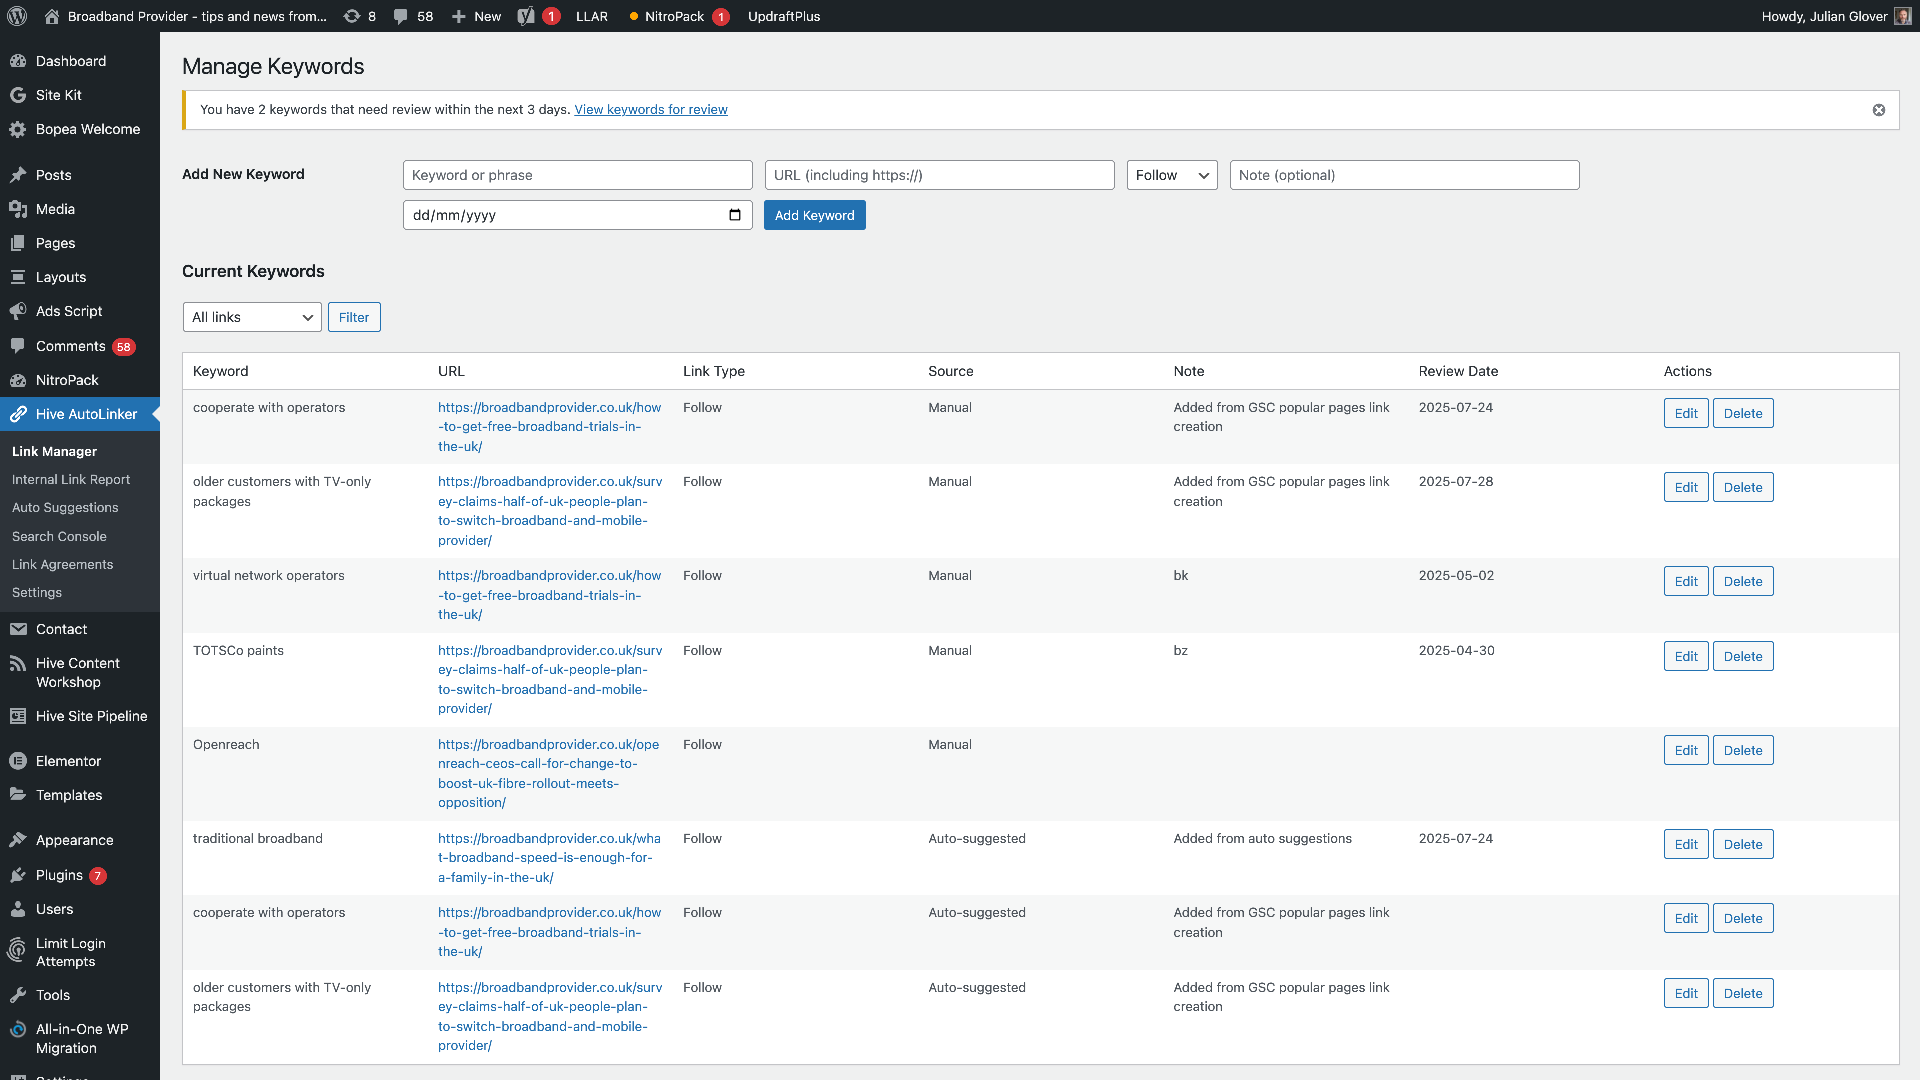Open the Follow link type dropdown
This screenshot has width=1920, height=1080.
tap(1171, 175)
